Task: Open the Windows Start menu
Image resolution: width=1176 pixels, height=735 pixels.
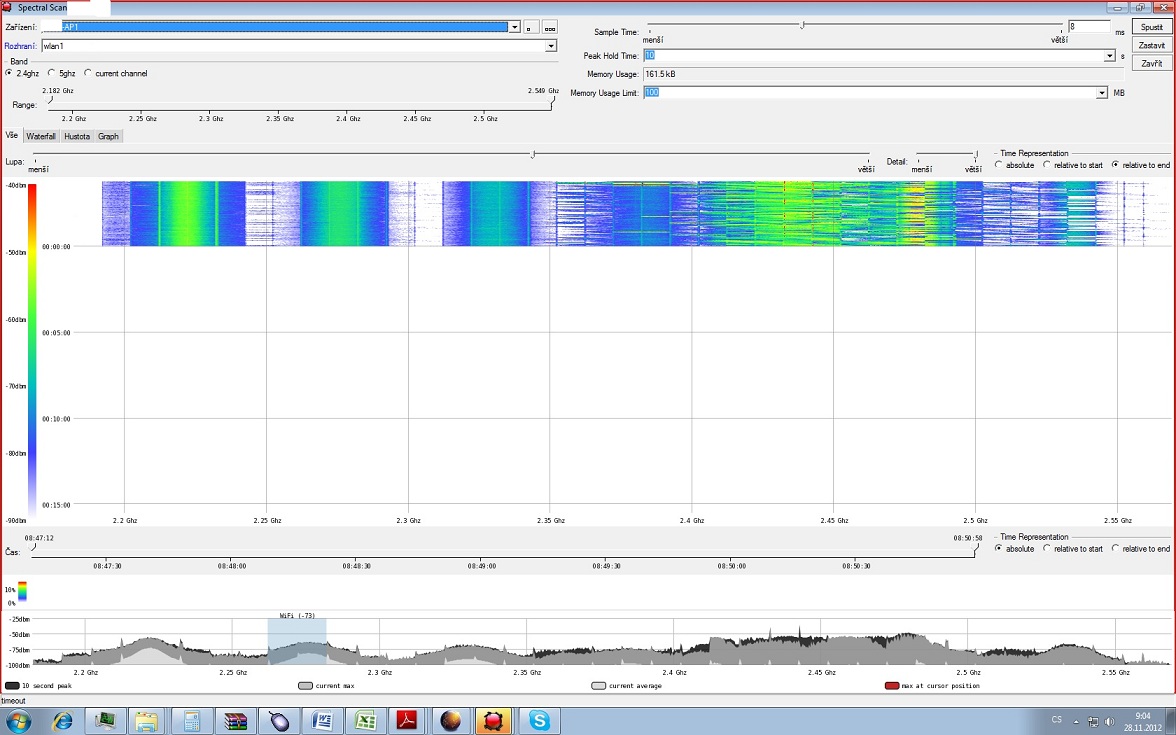Action: pyautogui.click(x=18, y=722)
